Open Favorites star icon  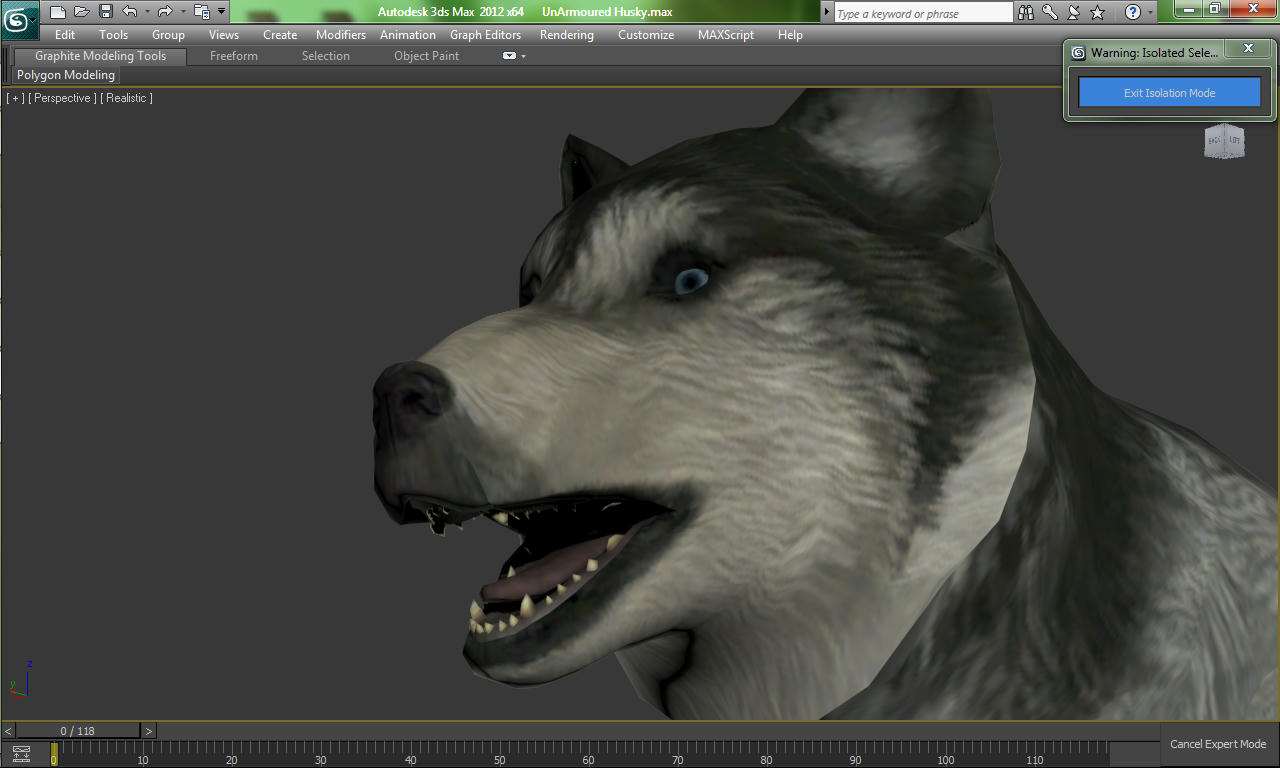pyautogui.click(x=1097, y=12)
